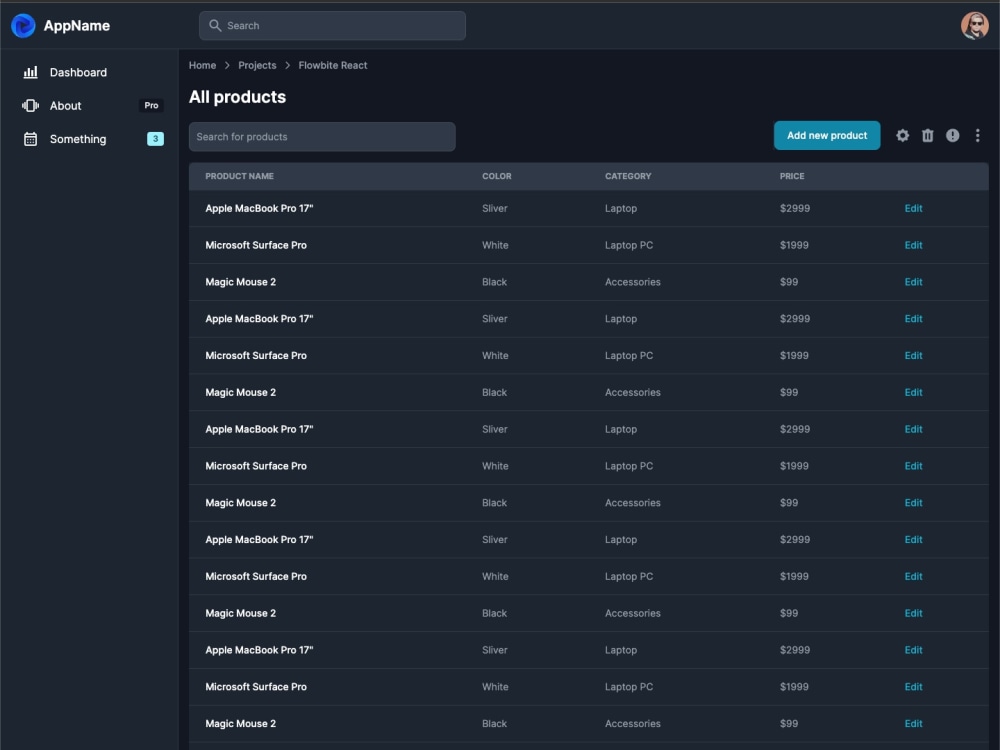
Task: Click Edit for third Microsoft Surface Pro row
Action: 913,466
